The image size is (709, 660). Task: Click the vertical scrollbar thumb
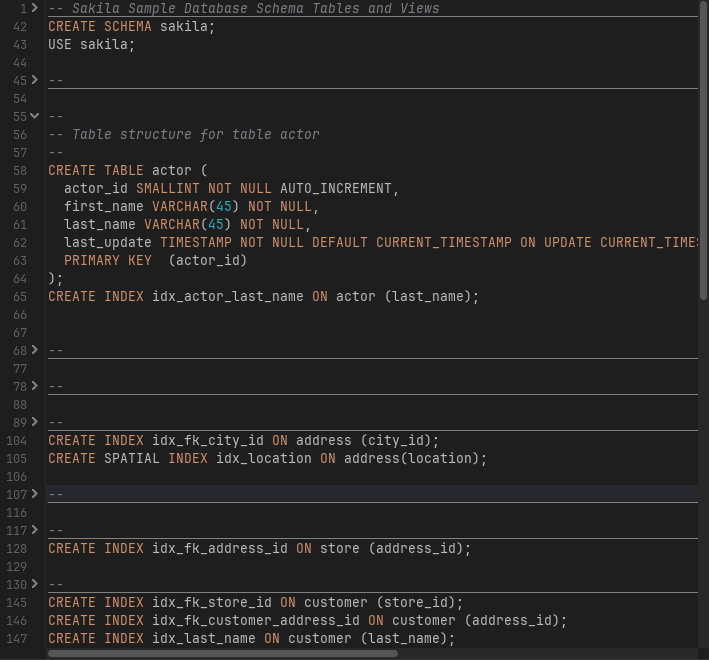pos(703,150)
